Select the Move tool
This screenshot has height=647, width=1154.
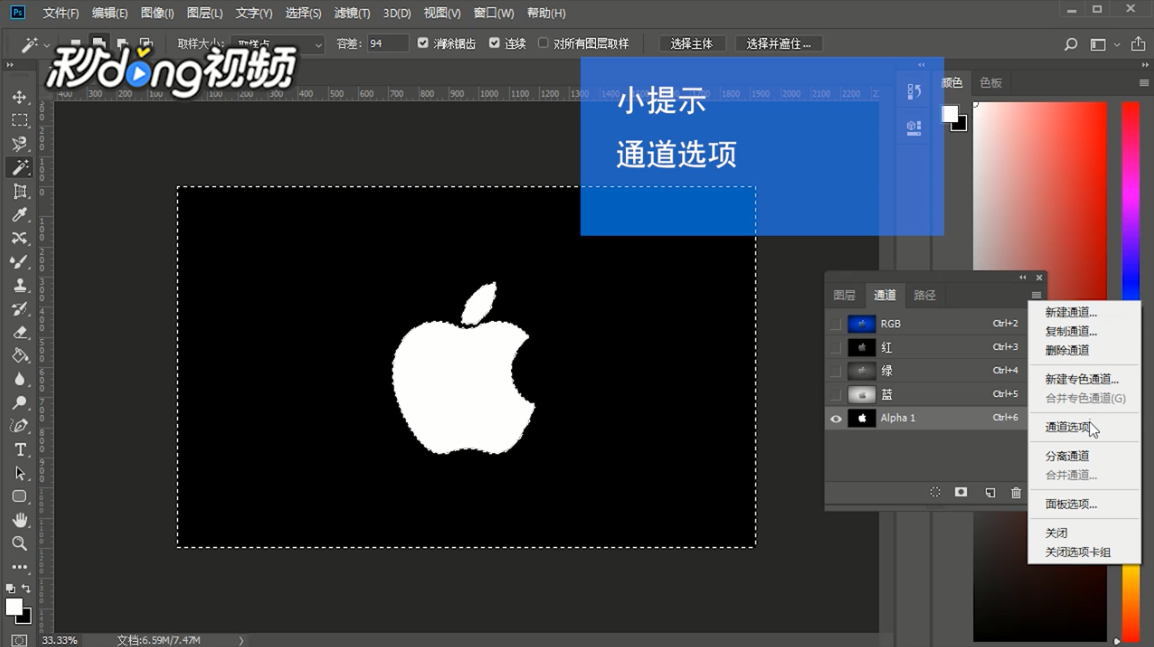(x=20, y=97)
